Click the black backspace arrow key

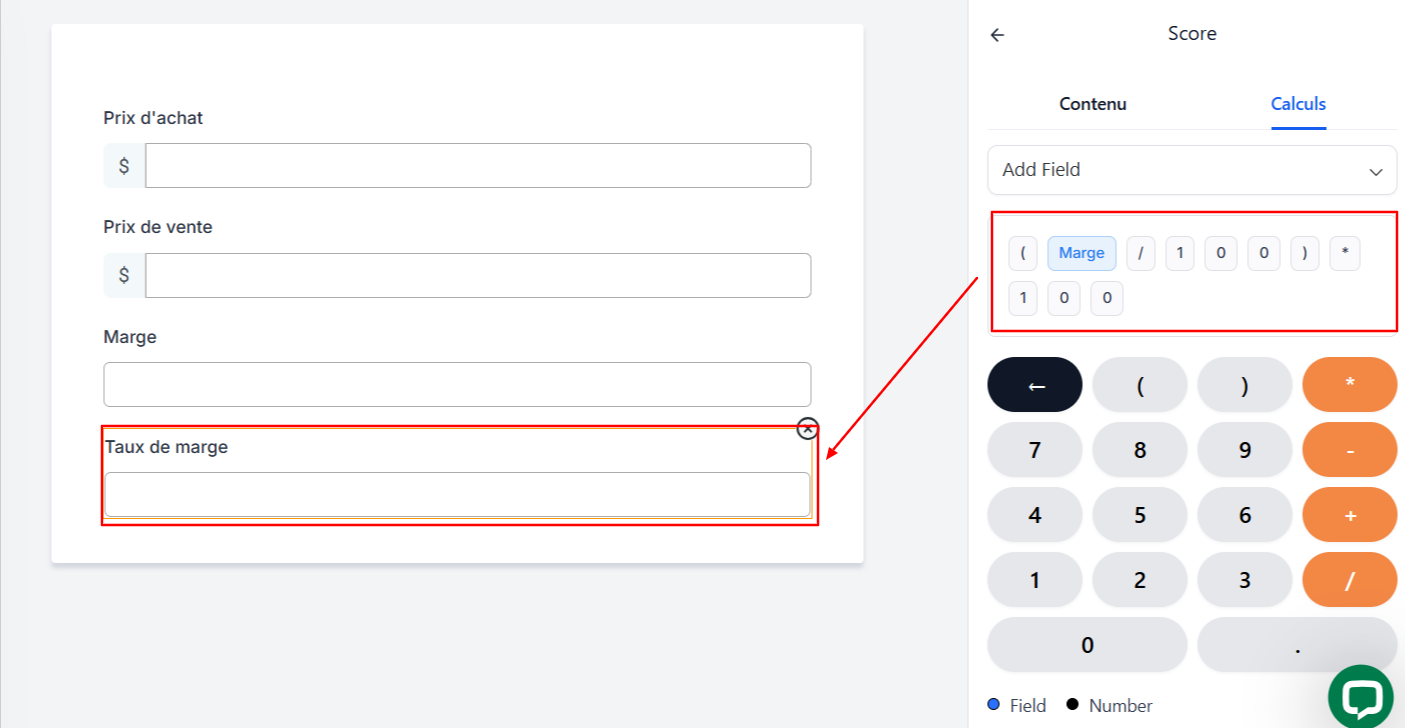coord(1035,385)
